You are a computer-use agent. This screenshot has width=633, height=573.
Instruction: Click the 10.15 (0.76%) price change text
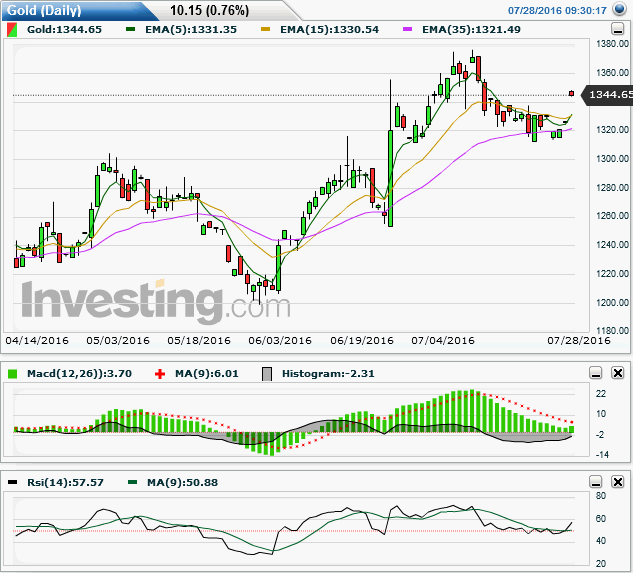(x=210, y=10)
